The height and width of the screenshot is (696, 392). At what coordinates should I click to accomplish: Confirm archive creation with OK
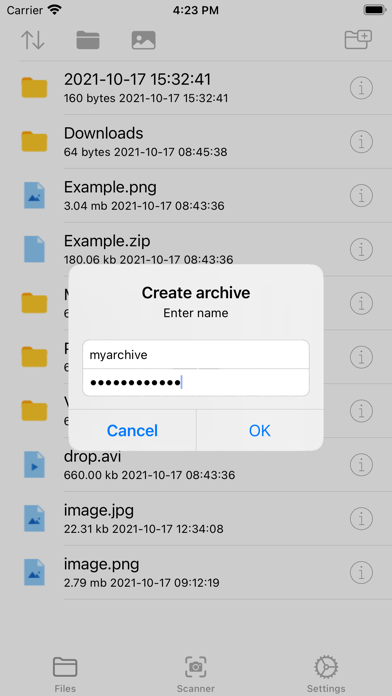(260, 431)
